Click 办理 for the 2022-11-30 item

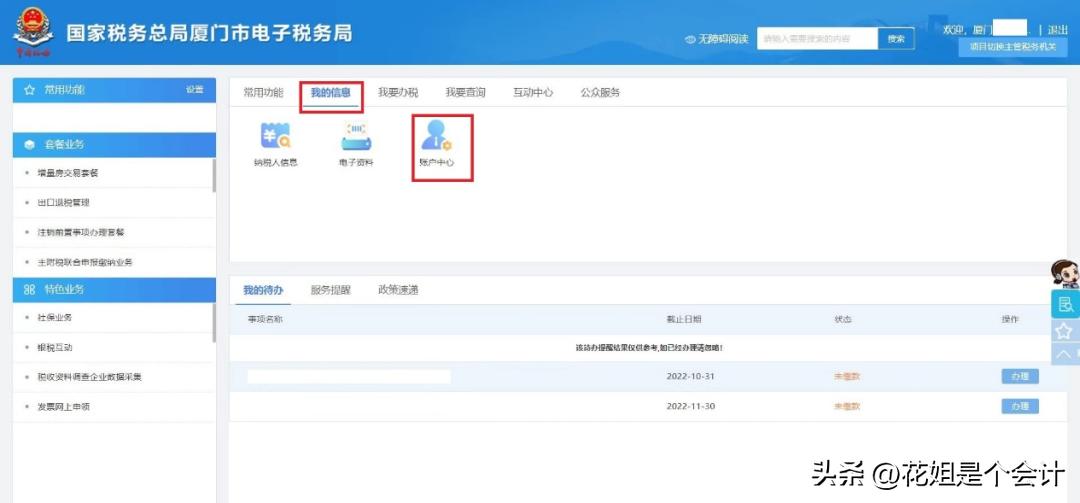tap(1020, 407)
